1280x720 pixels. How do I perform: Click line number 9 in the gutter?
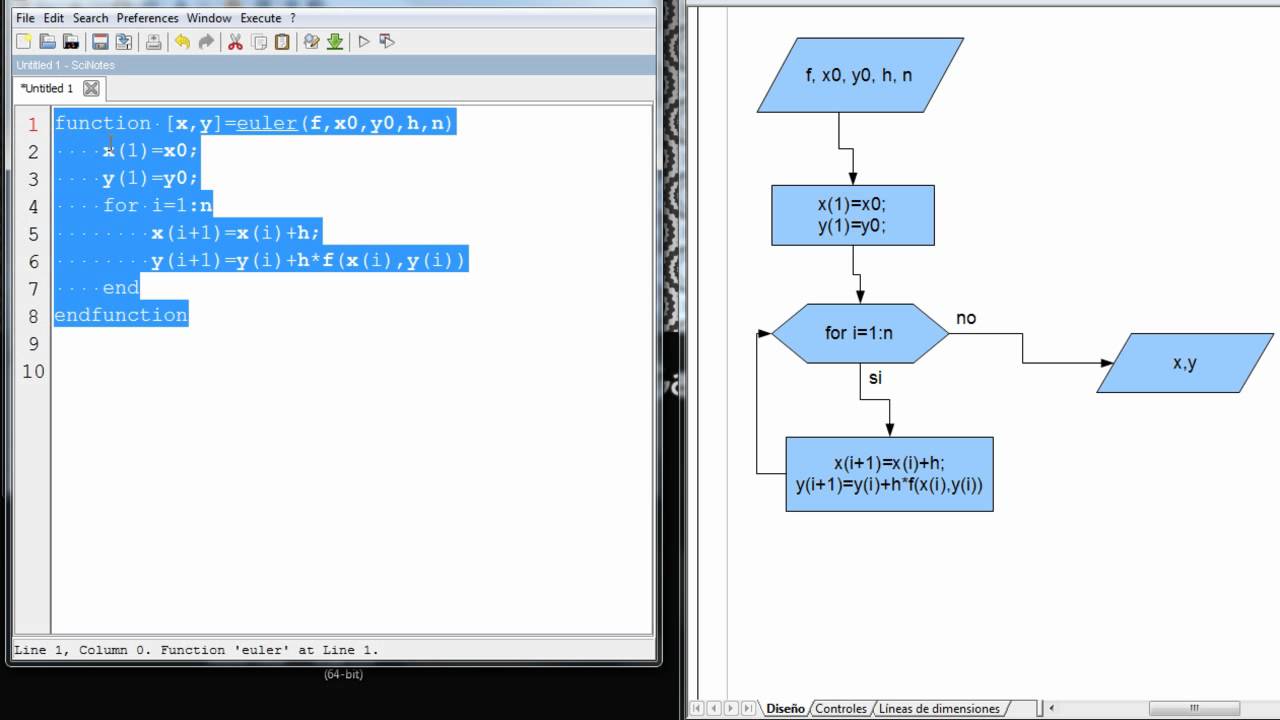coord(33,344)
